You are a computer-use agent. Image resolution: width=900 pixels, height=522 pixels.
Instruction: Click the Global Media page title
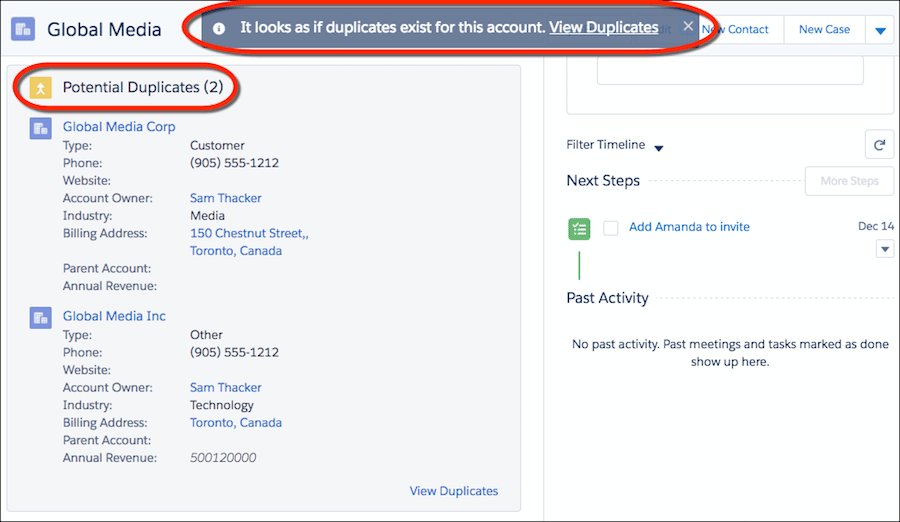[104, 29]
